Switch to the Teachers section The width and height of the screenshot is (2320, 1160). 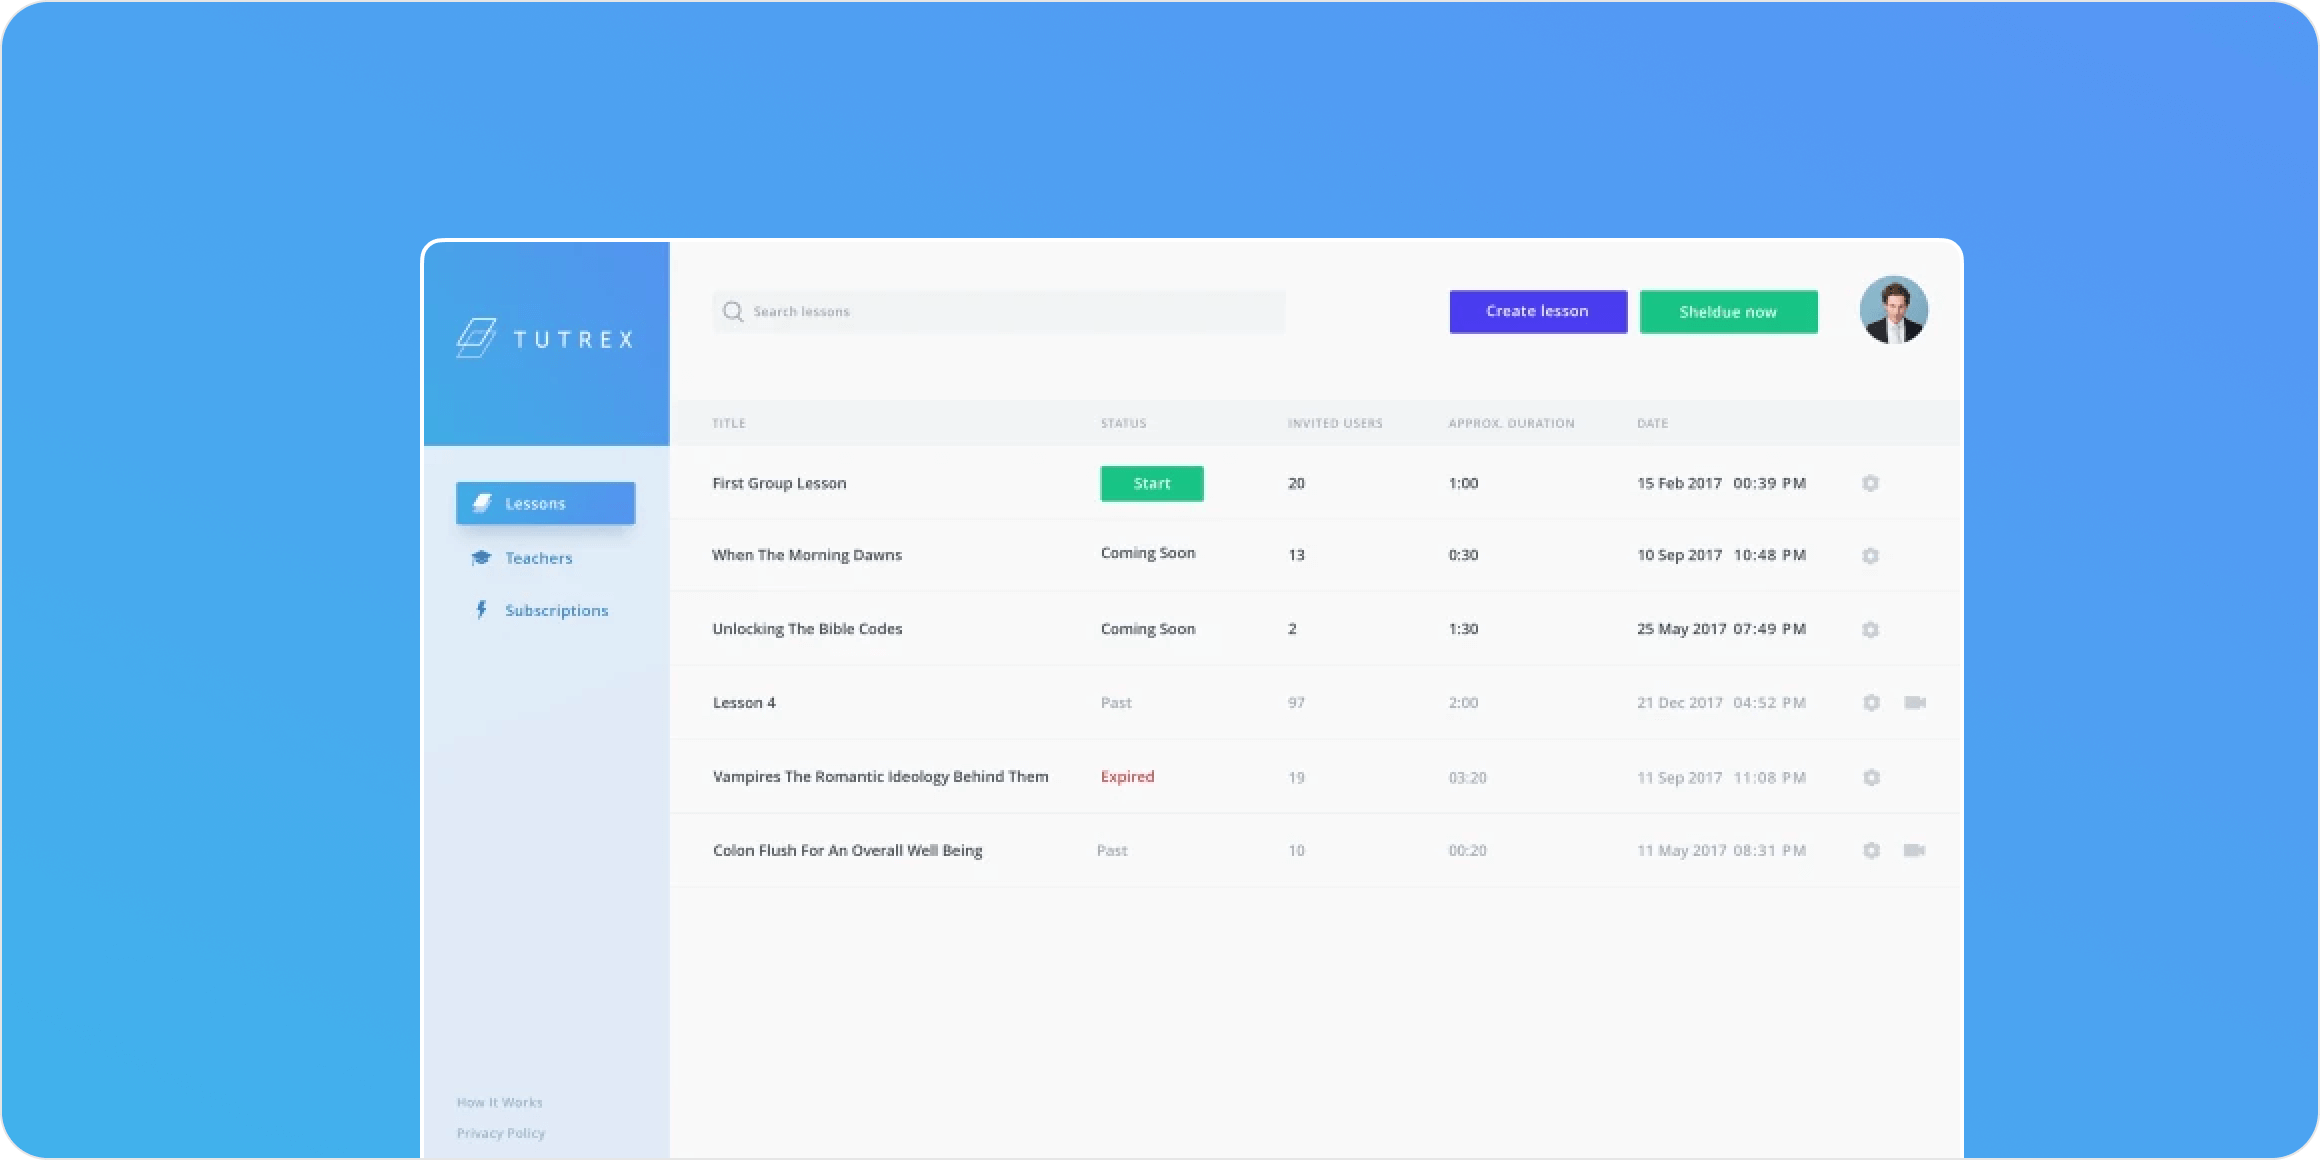(538, 557)
